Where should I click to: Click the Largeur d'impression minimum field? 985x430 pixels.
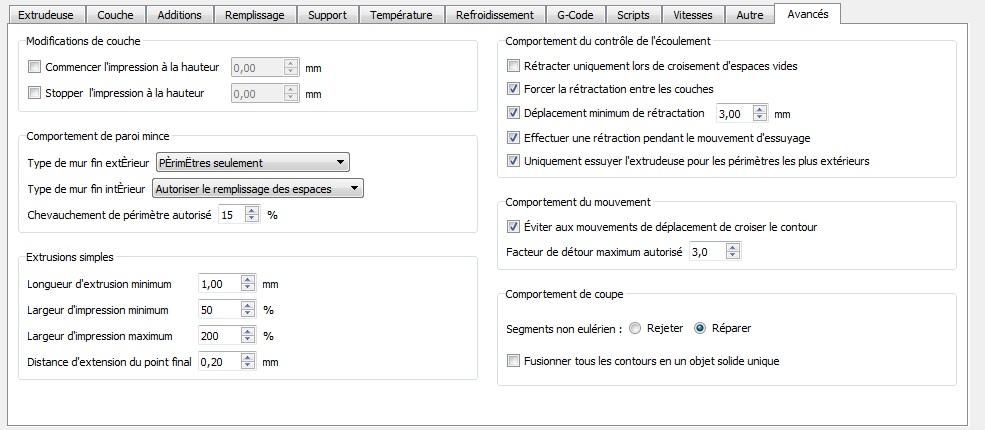[219, 310]
